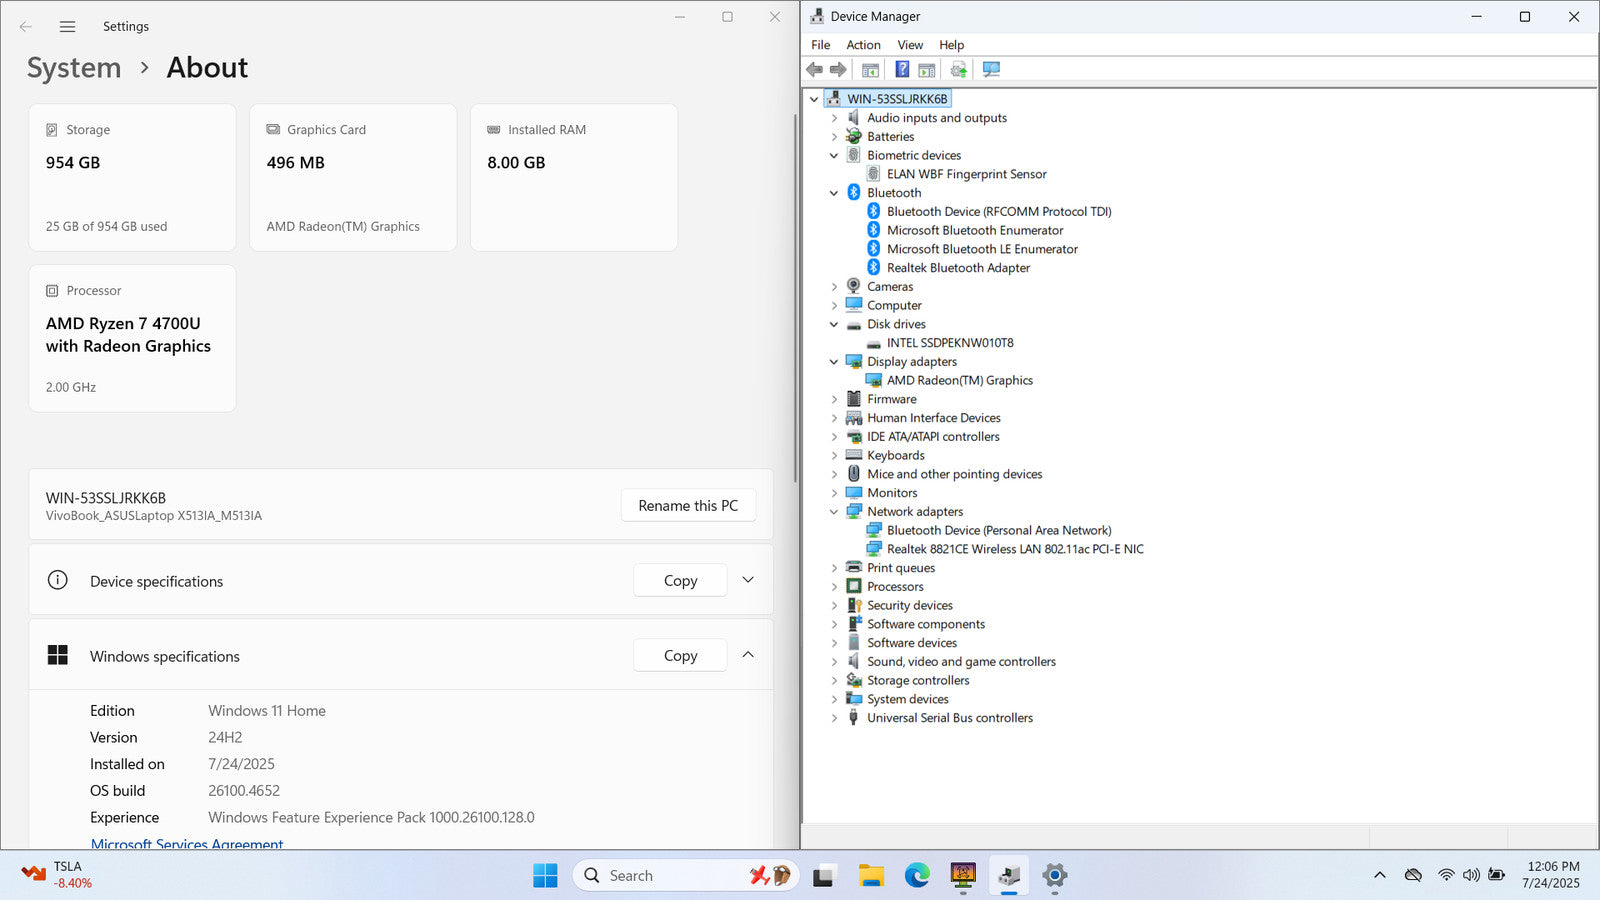Expand the Device specifications section
Image resolution: width=1600 pixels, height=900 pixels.
pos(748,580)
